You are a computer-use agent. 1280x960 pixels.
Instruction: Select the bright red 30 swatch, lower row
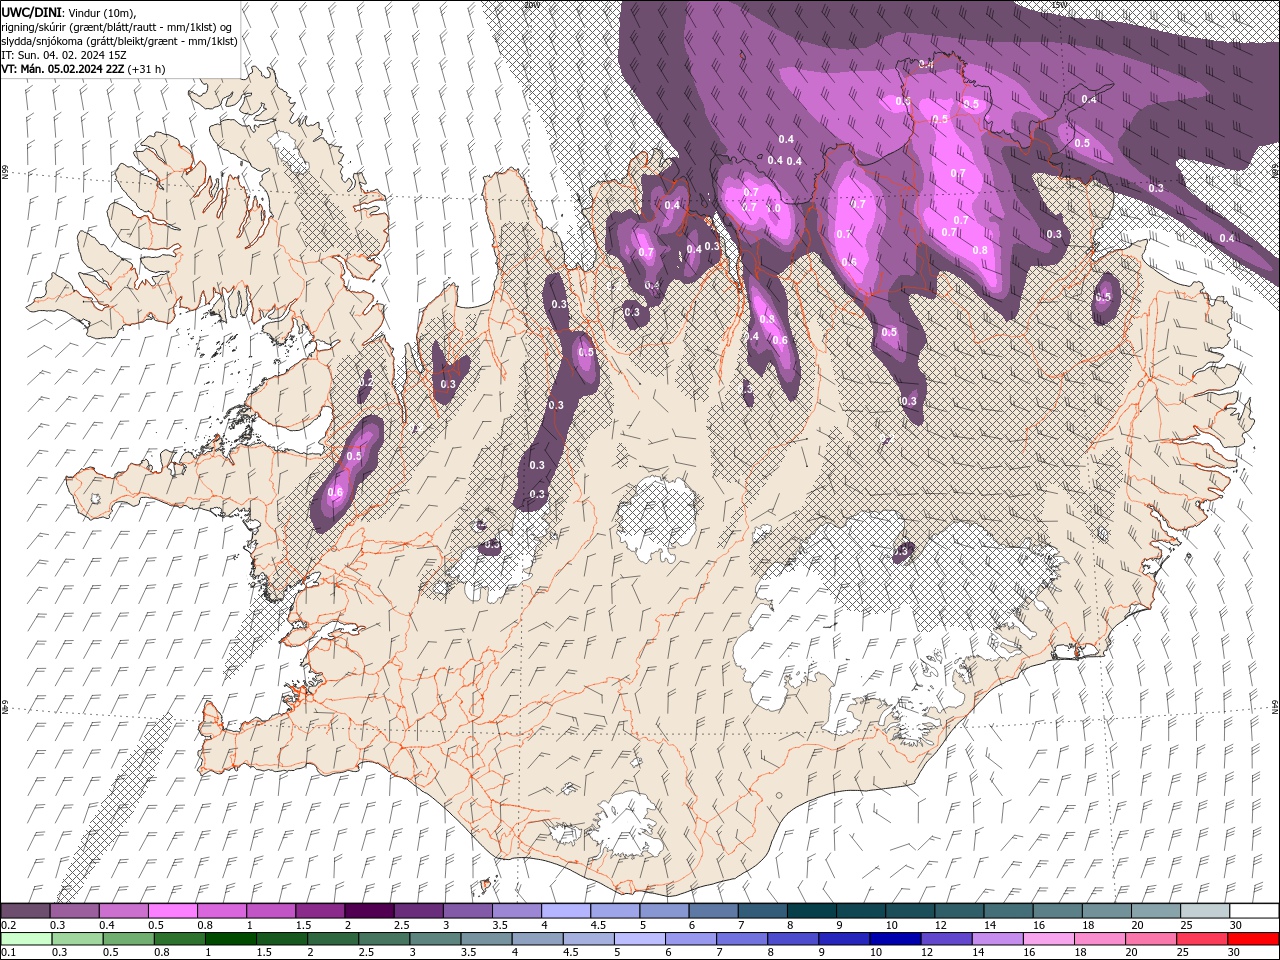1253,939
